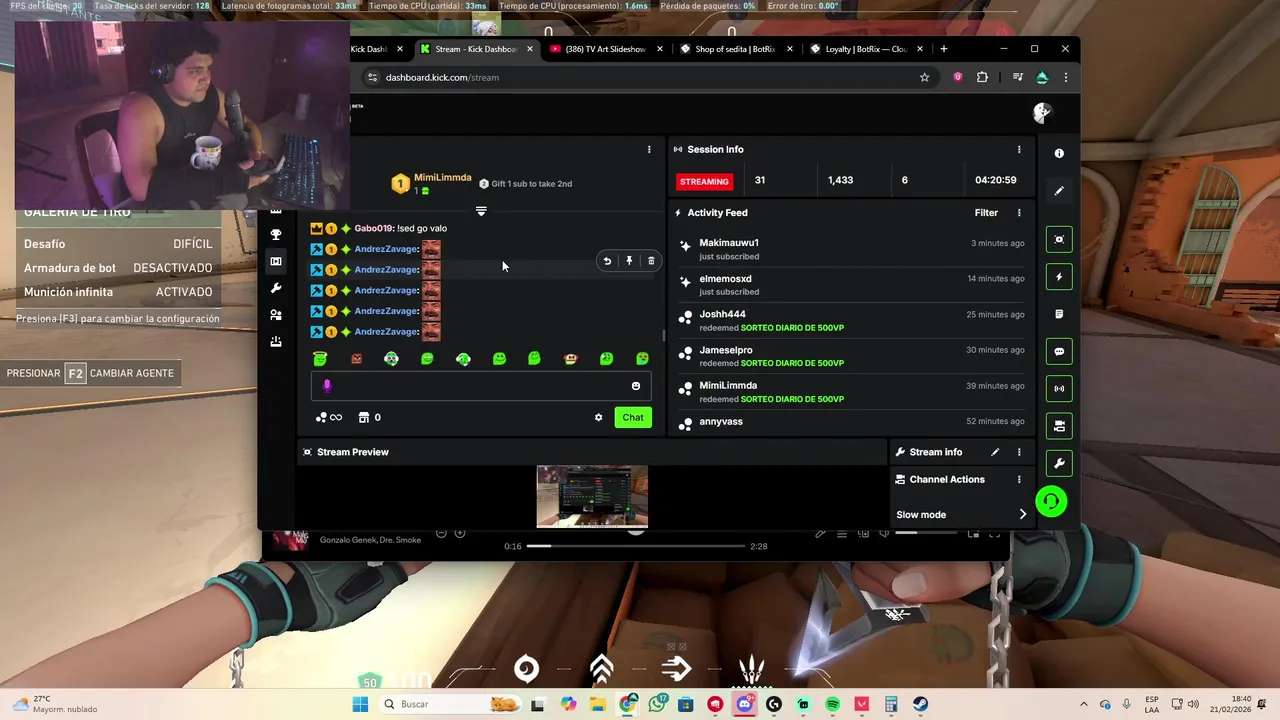Viewport: 1280px width, 720px height.
Task: Open the info icon in right toolbar
Action: (1059, 153)
